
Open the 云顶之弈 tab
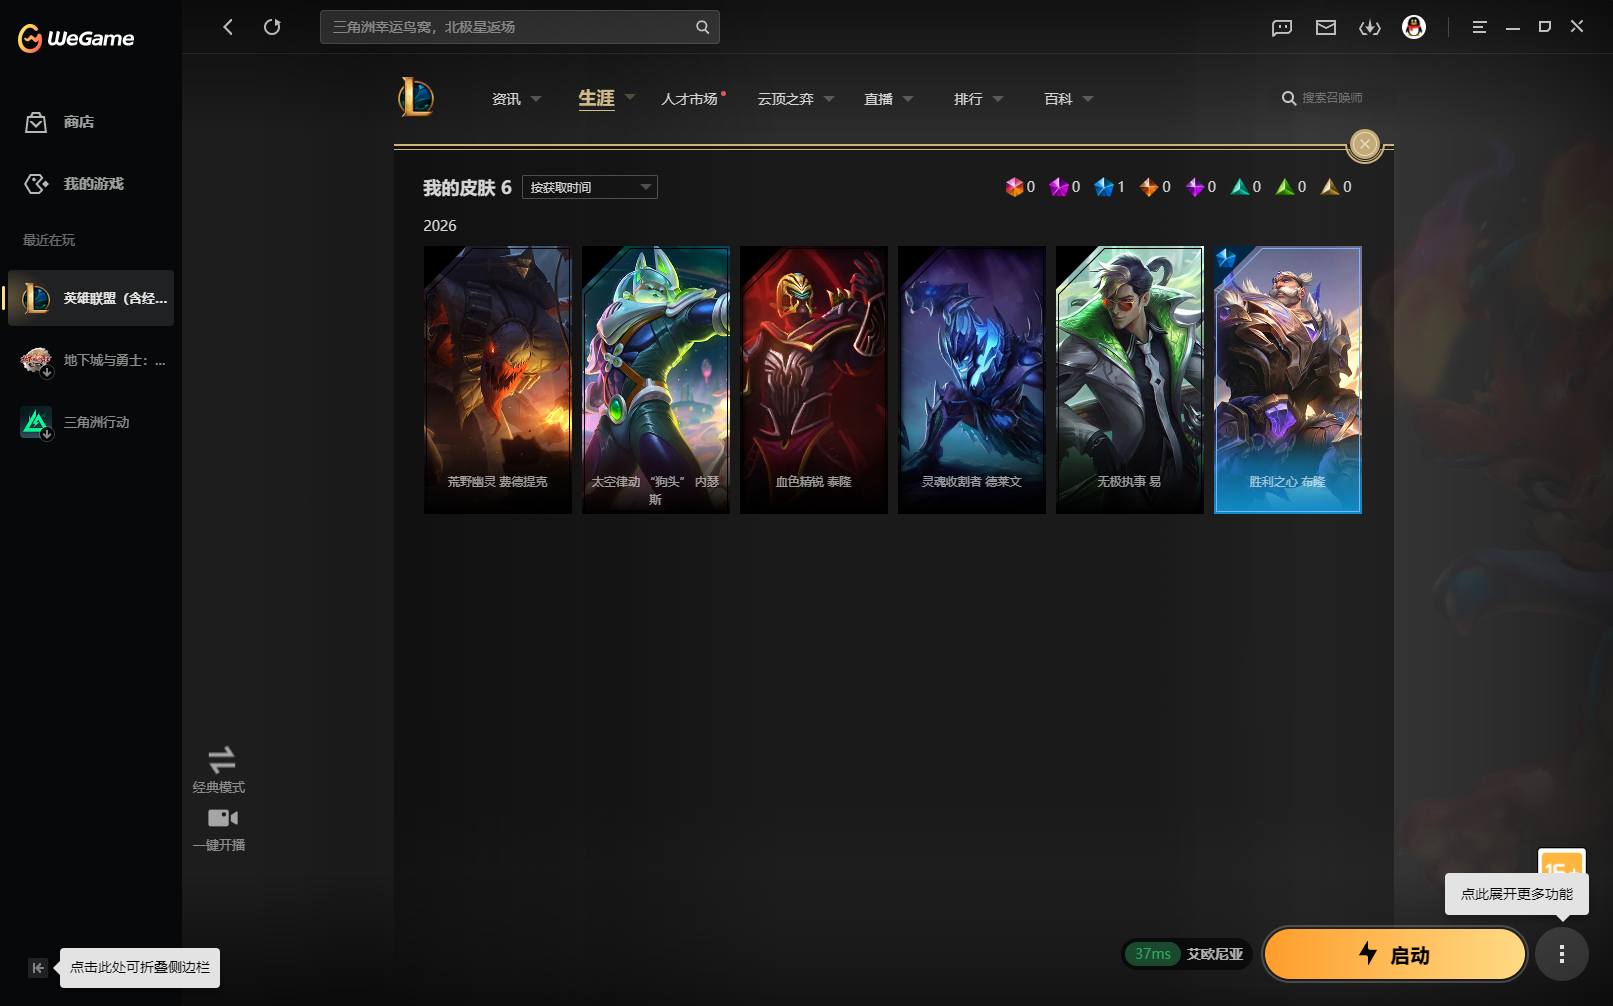click(x=786, y=99)
